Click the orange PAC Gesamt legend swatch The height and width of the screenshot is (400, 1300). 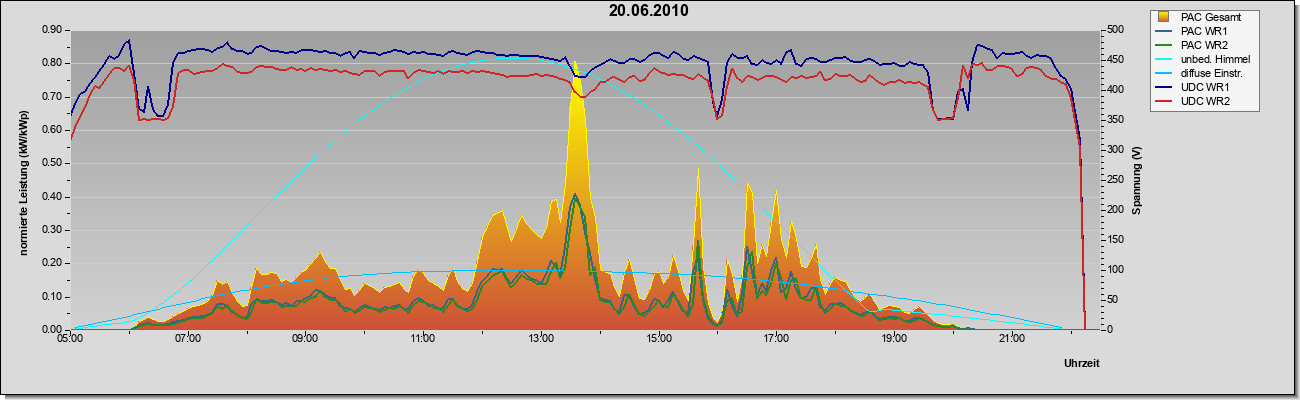tap(1165, 16)
